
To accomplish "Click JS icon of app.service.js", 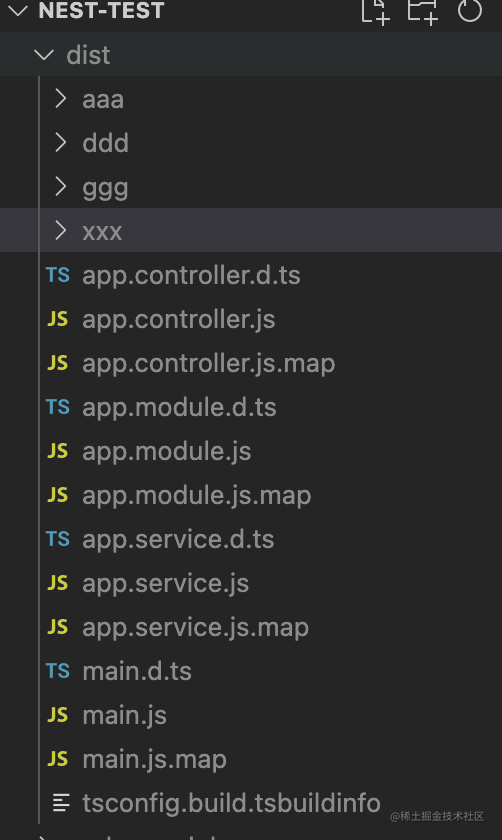I will [58, 583].
